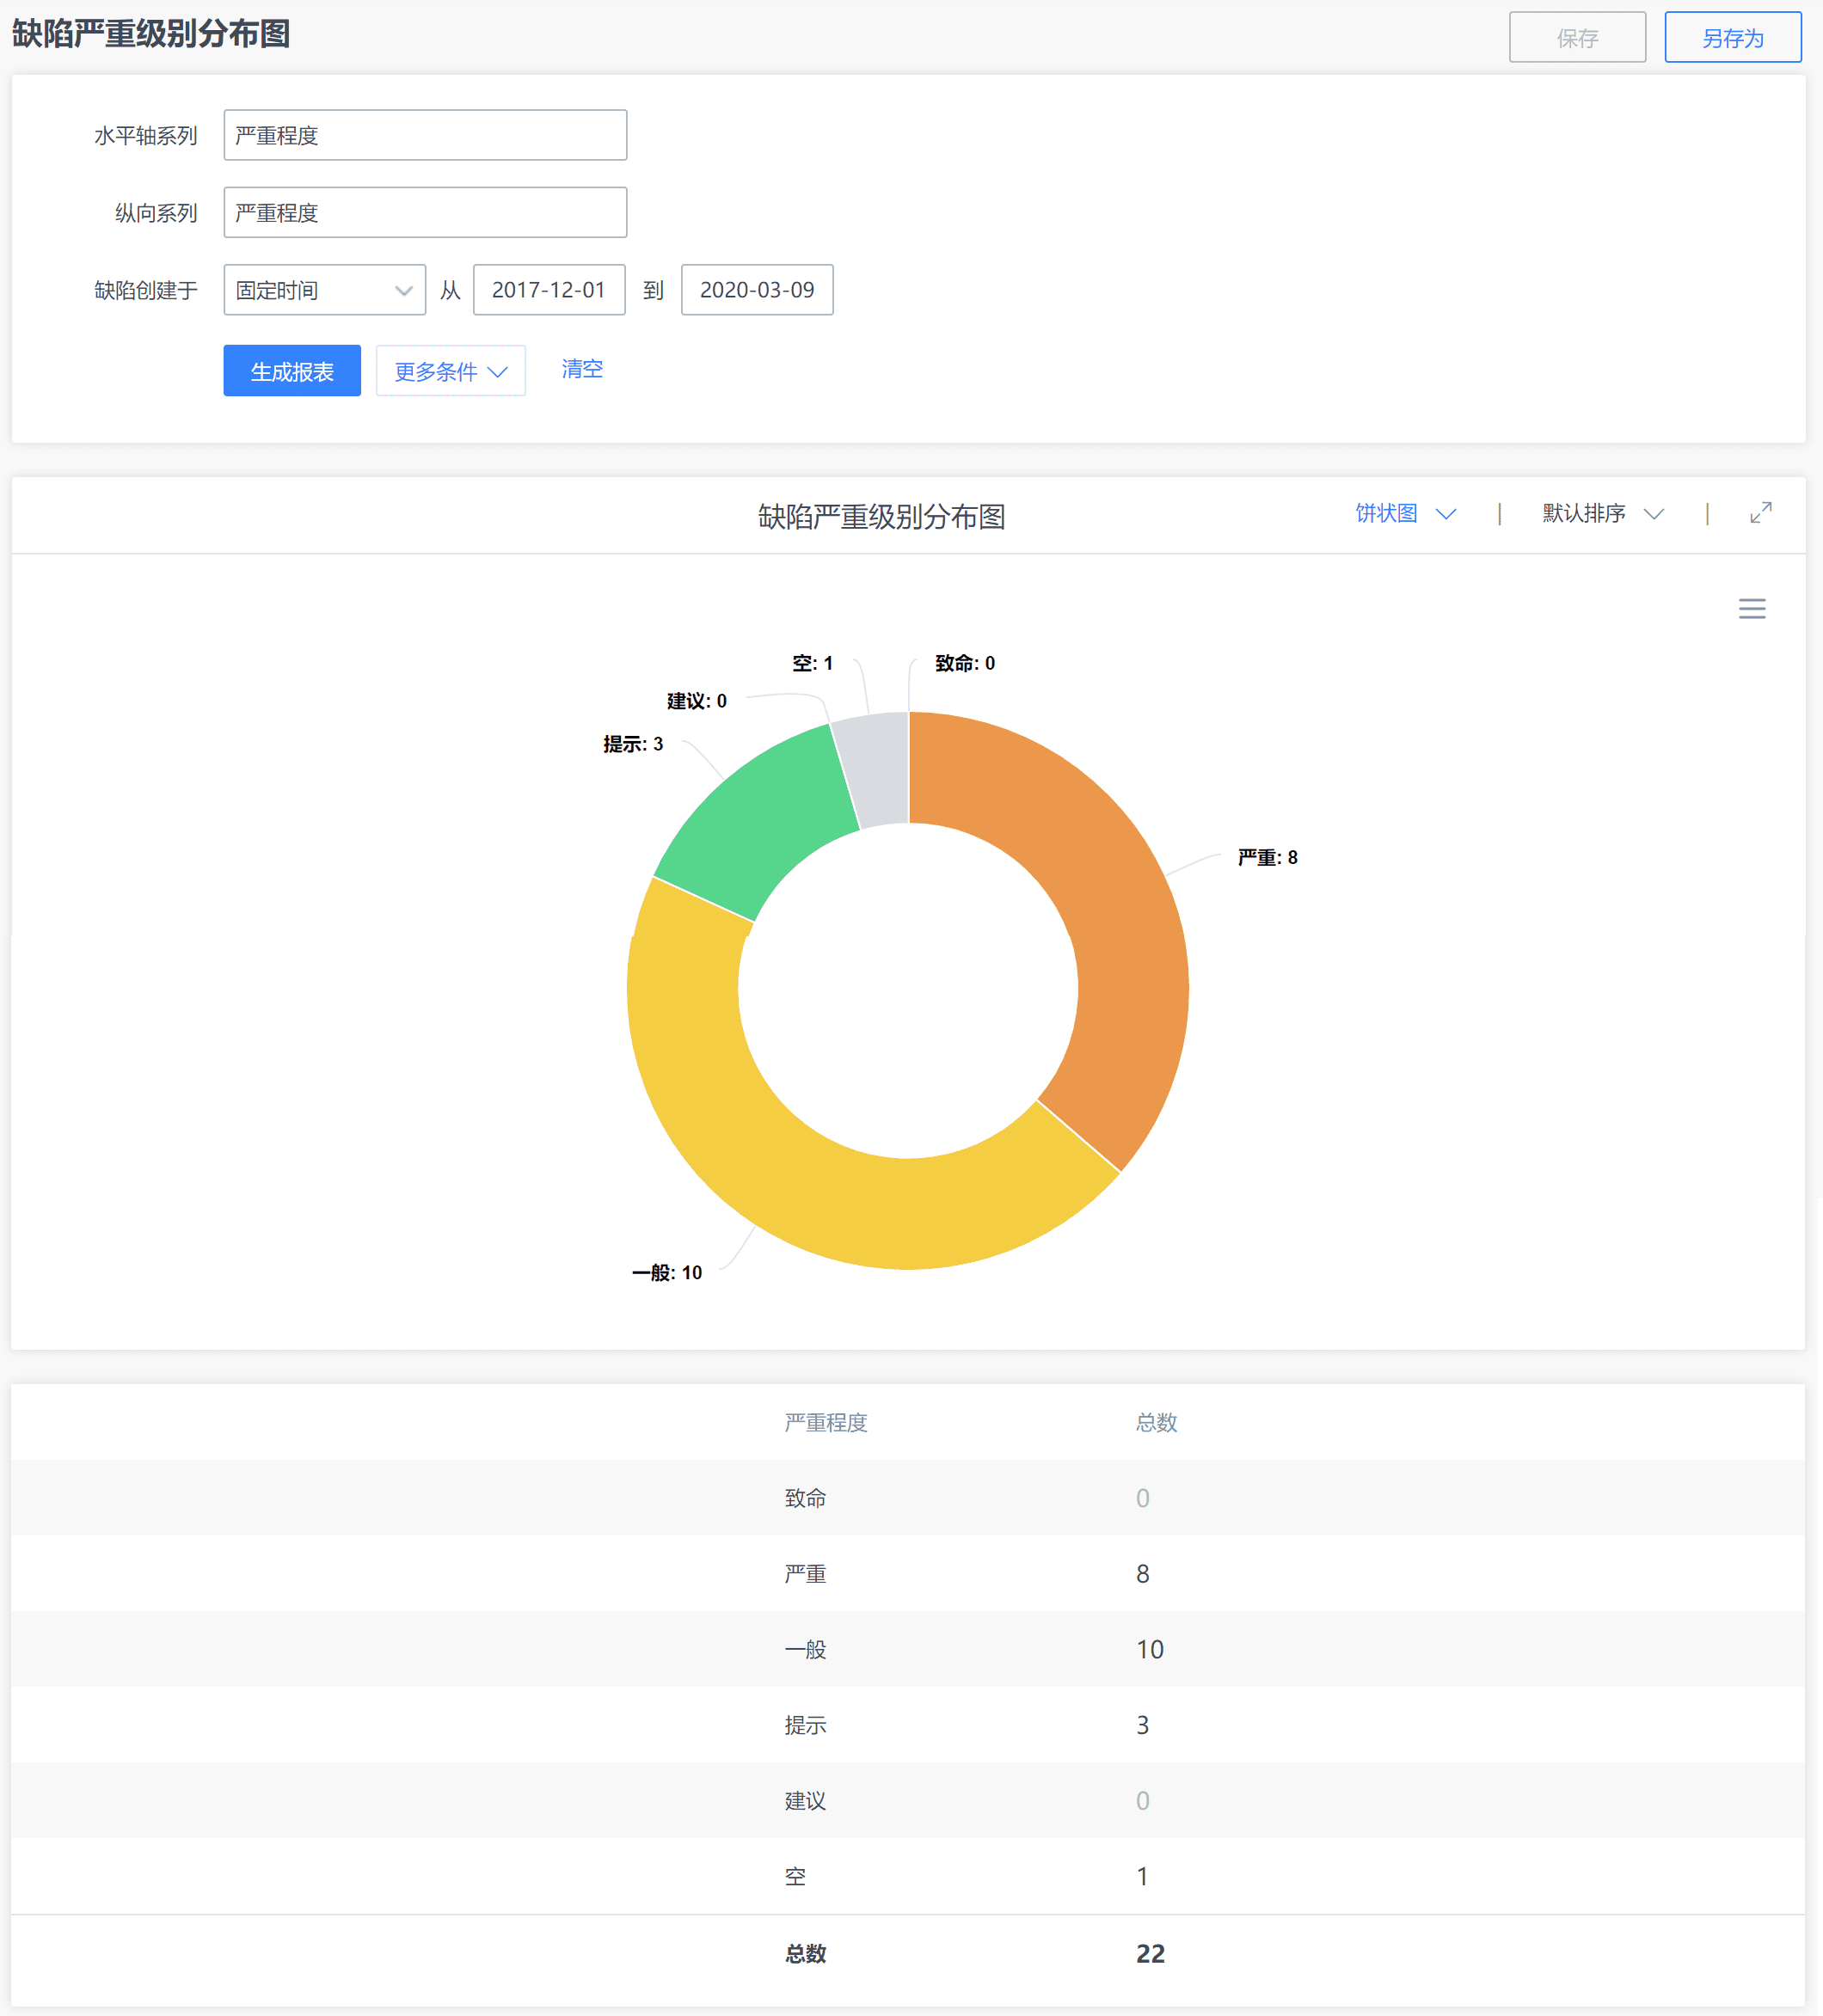Select the 水平轴系列 input field

point(425,135)
